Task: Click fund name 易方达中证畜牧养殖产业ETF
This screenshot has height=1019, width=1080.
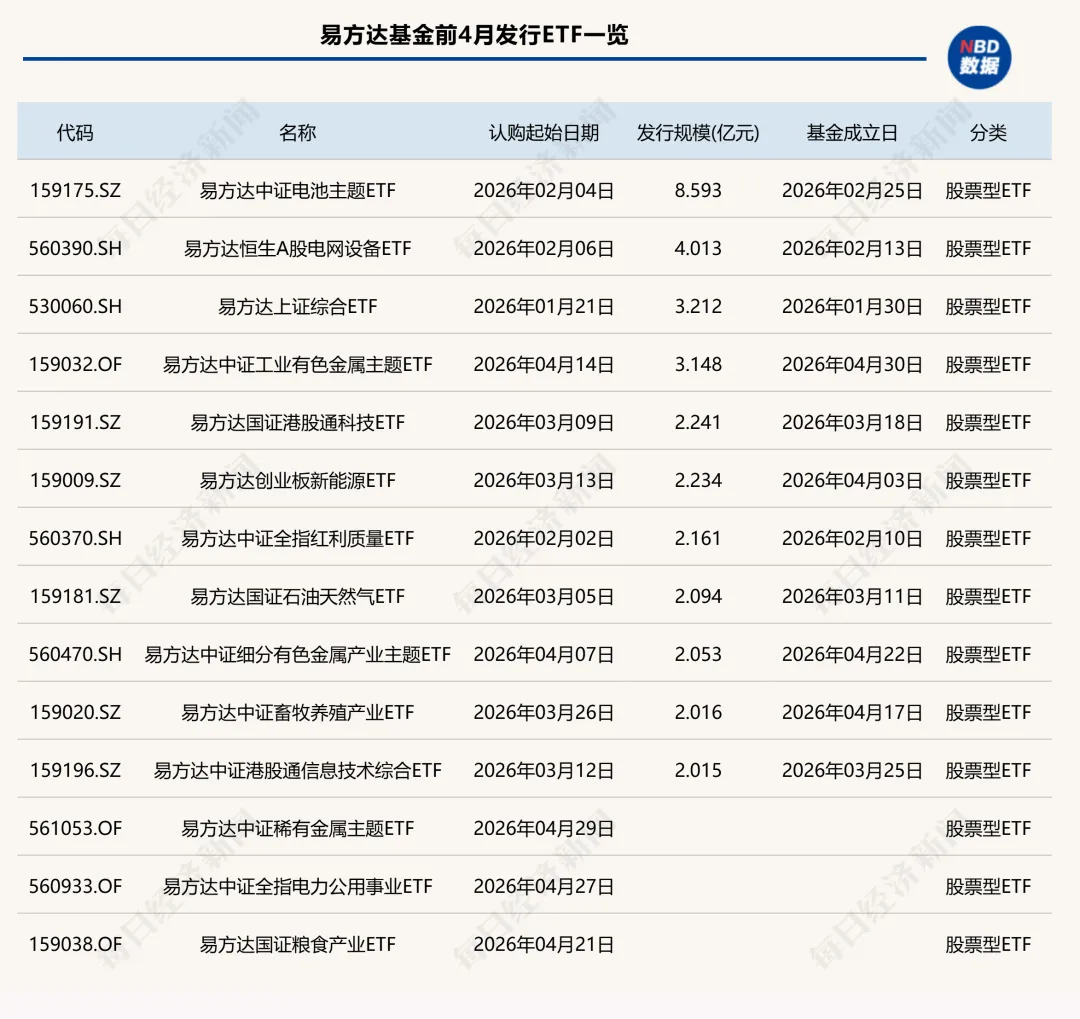Action: 298,711
